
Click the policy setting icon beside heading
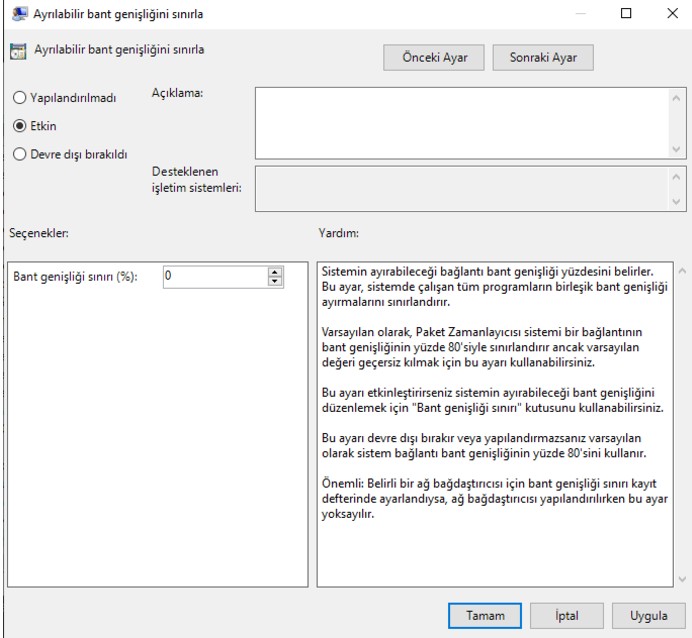[18, 51]
